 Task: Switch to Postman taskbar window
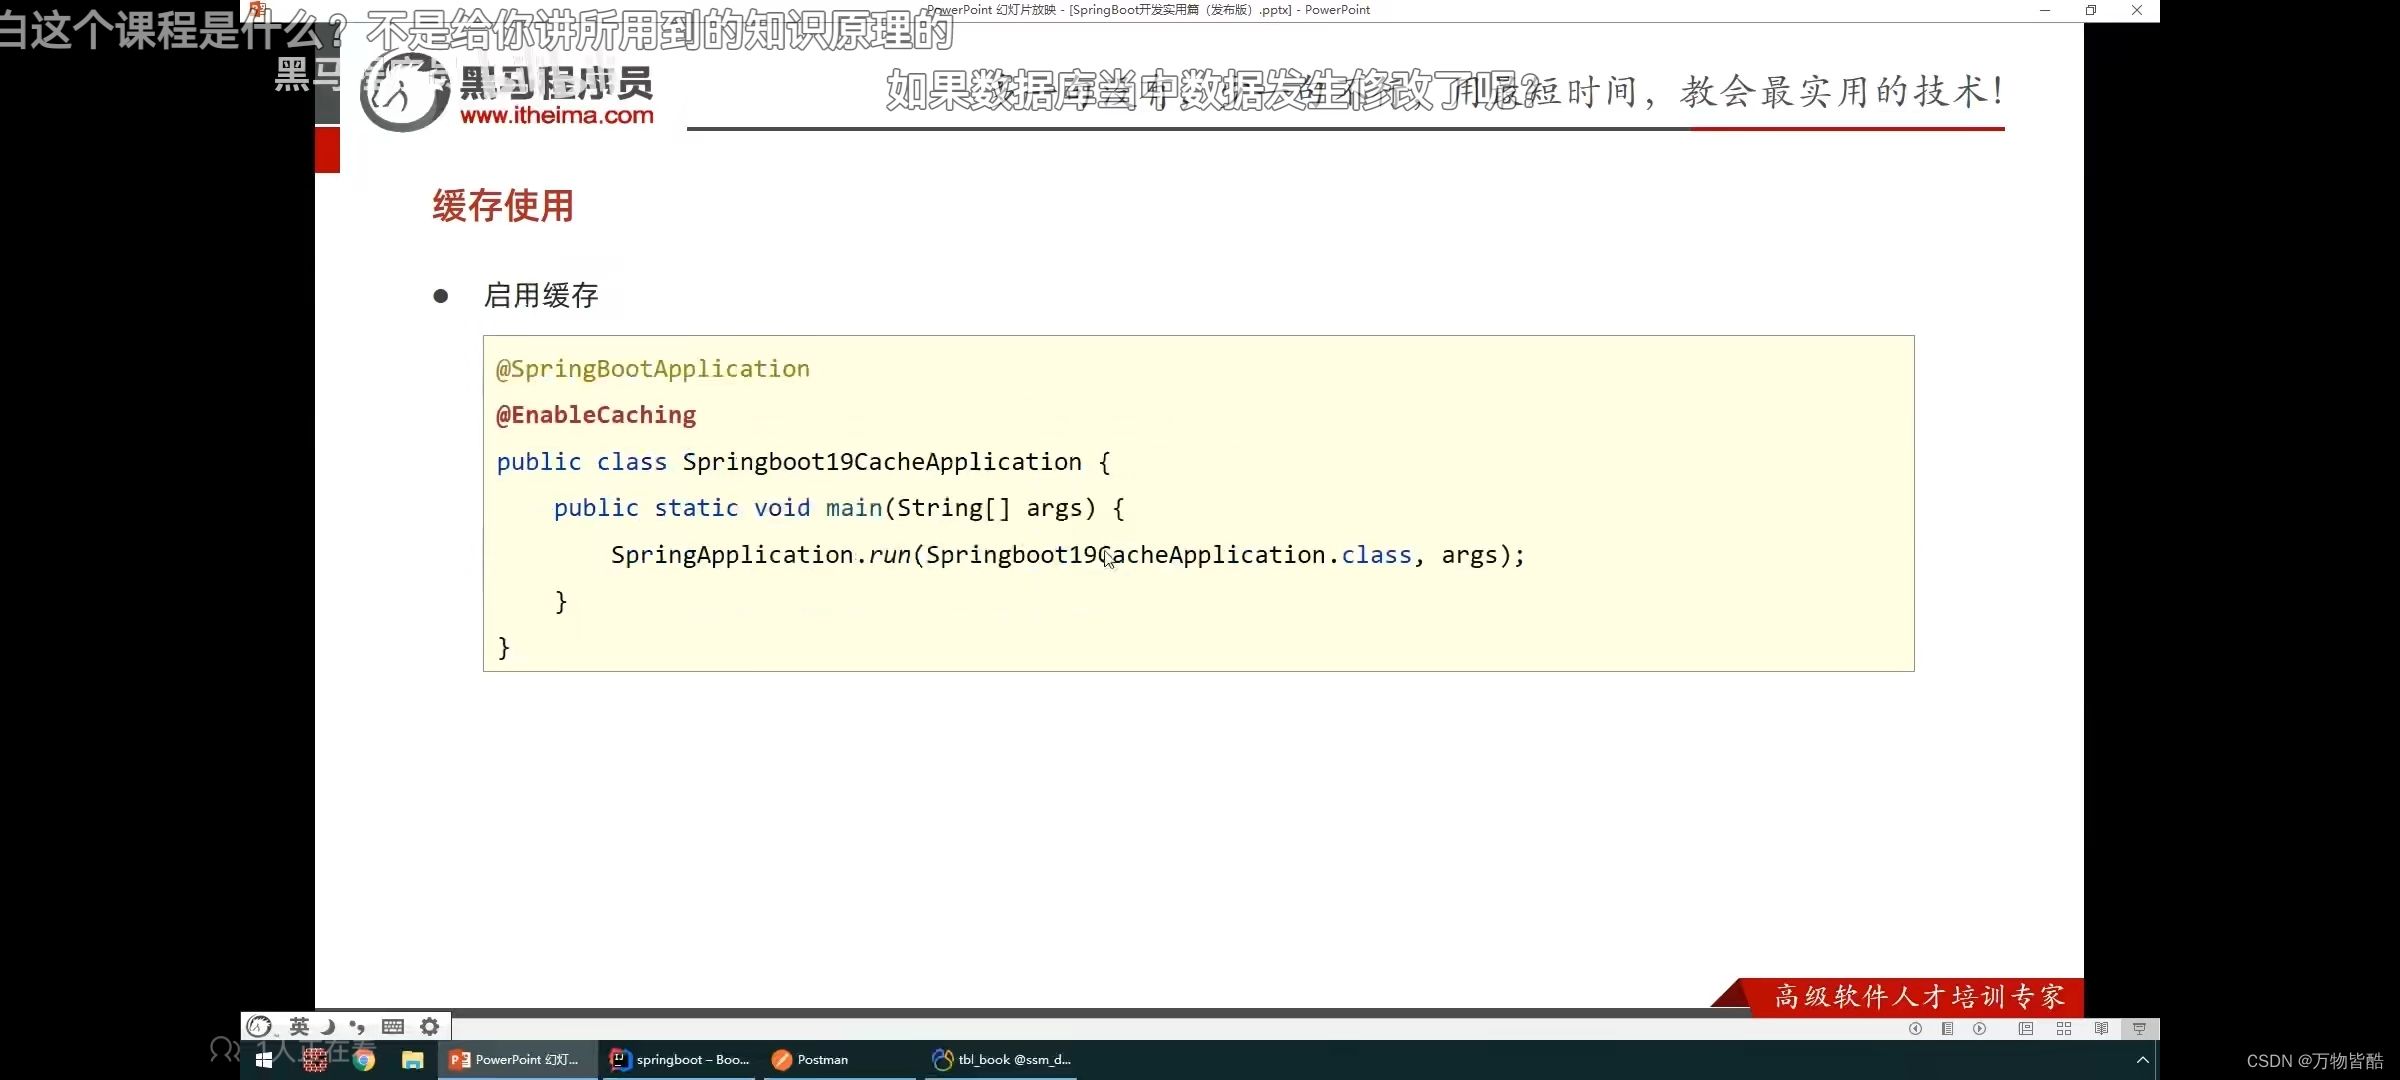pos(840,1060)
